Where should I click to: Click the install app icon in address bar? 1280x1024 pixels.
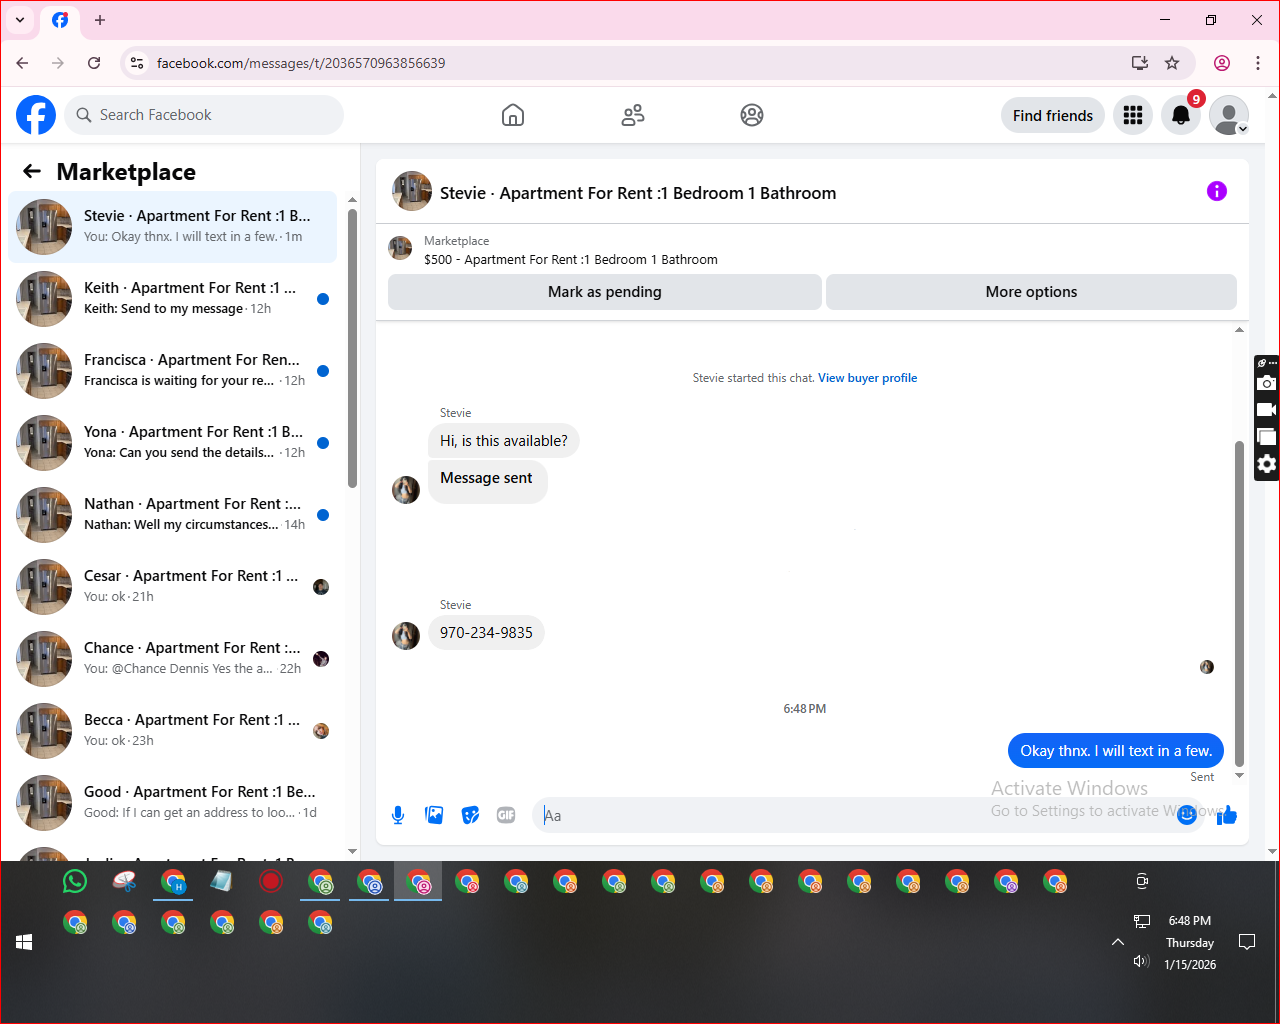(x=1139, y=63)
